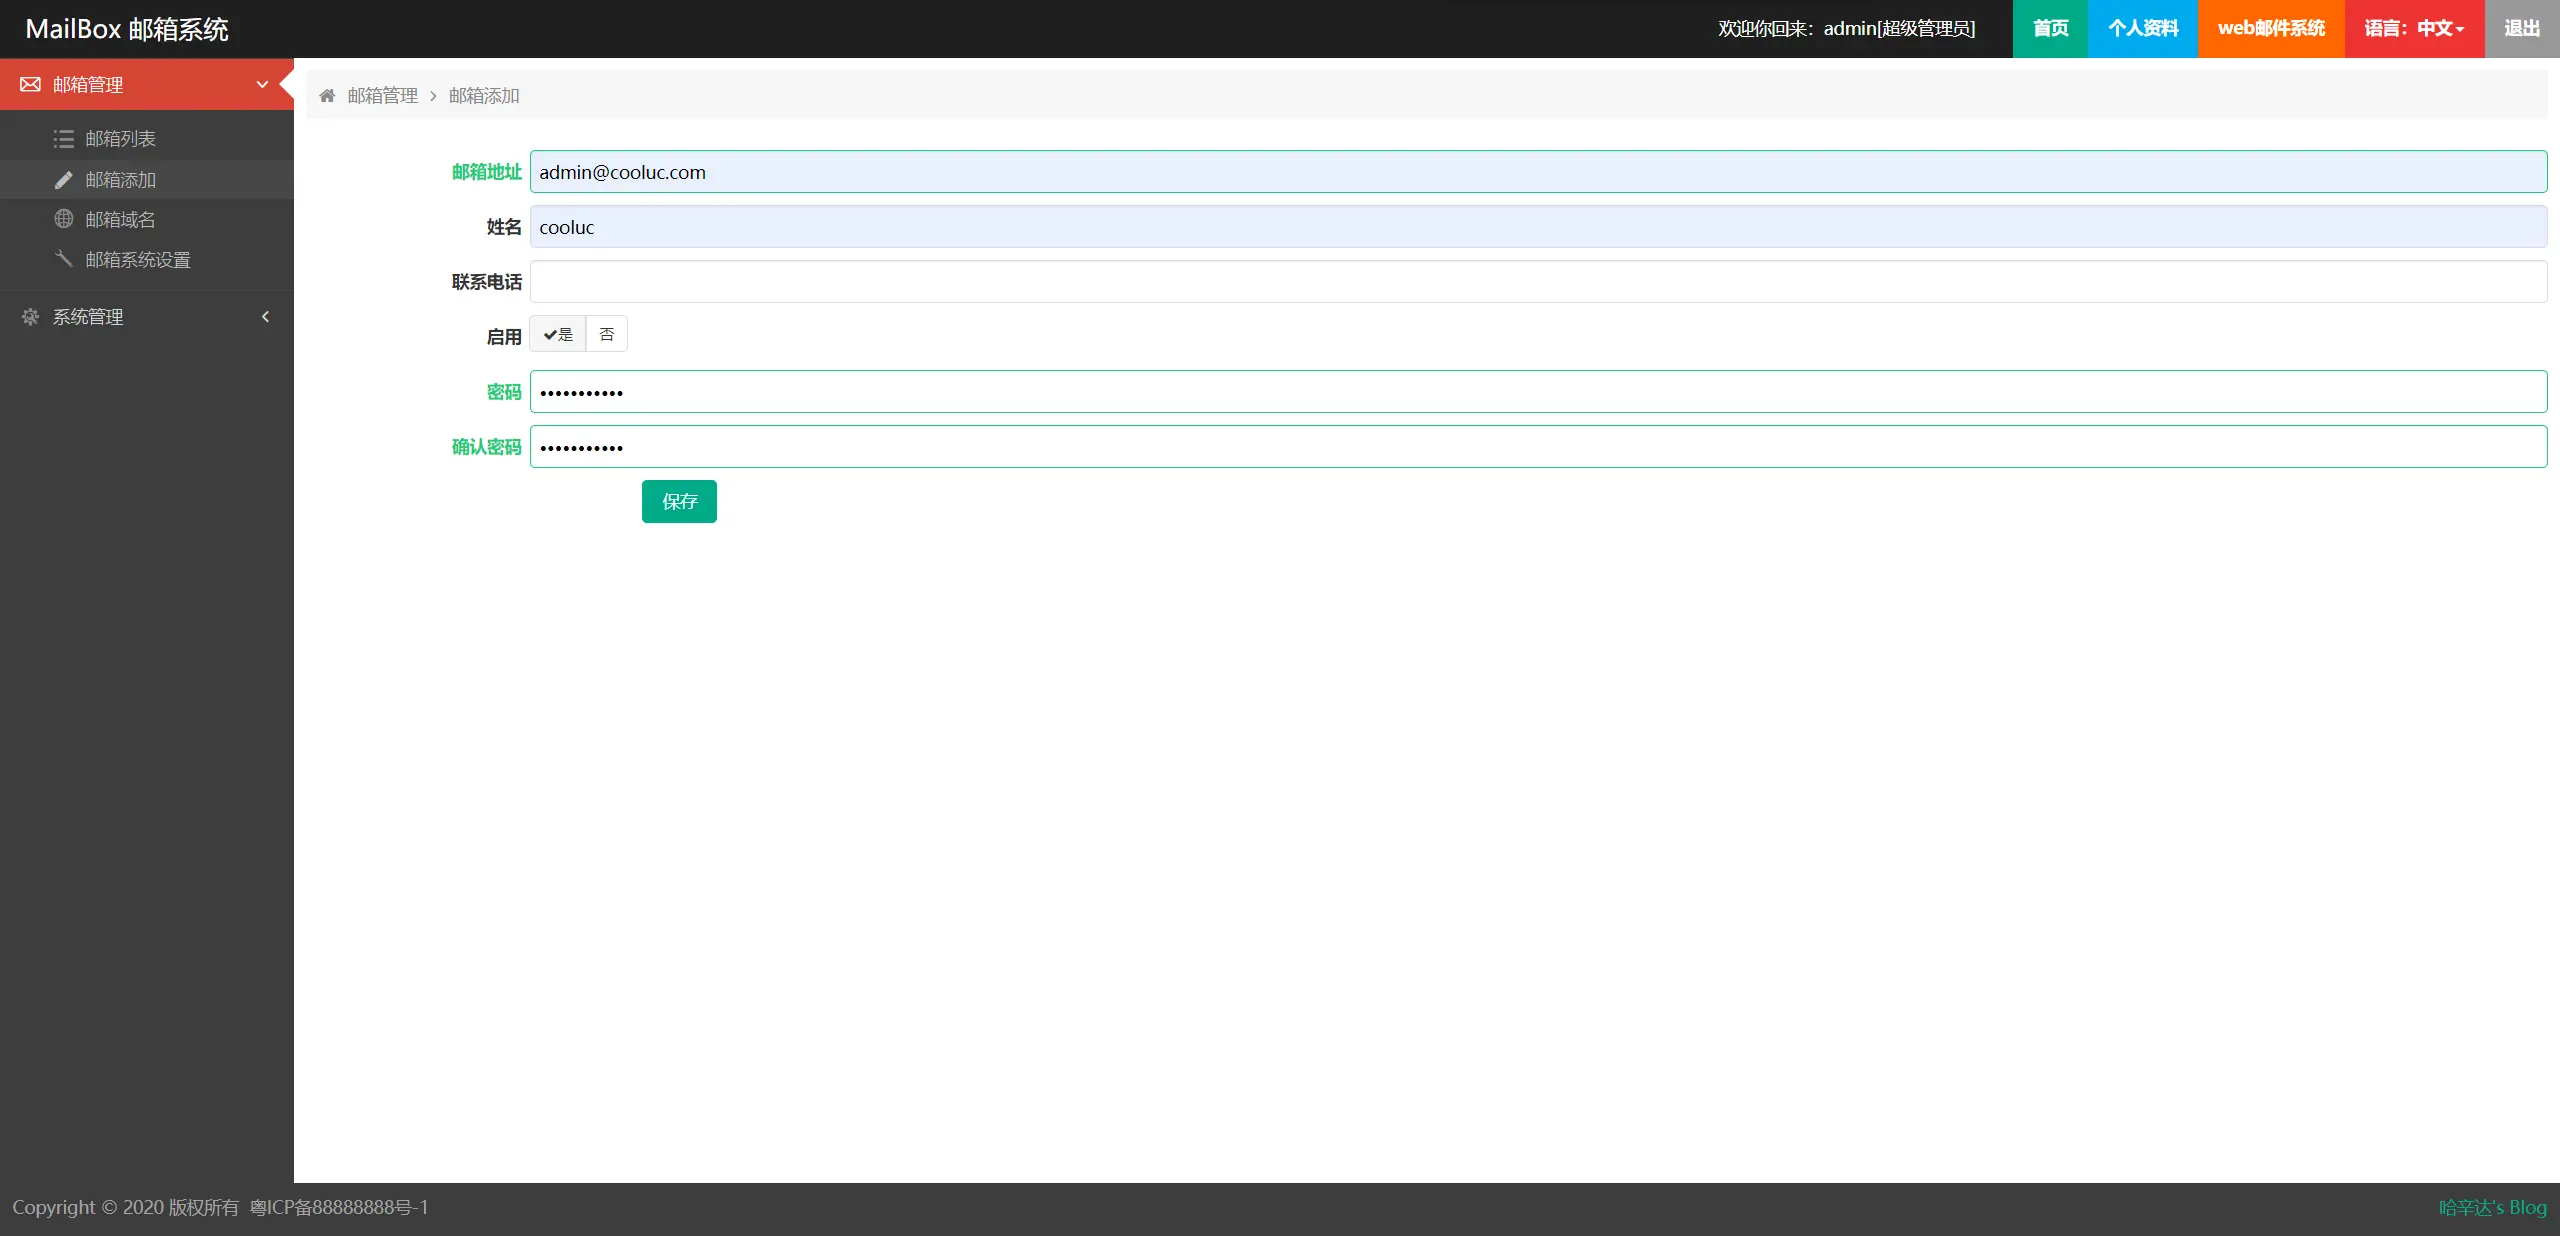Click the 退出 logout button
2560x1236 pixels.
2522,29
